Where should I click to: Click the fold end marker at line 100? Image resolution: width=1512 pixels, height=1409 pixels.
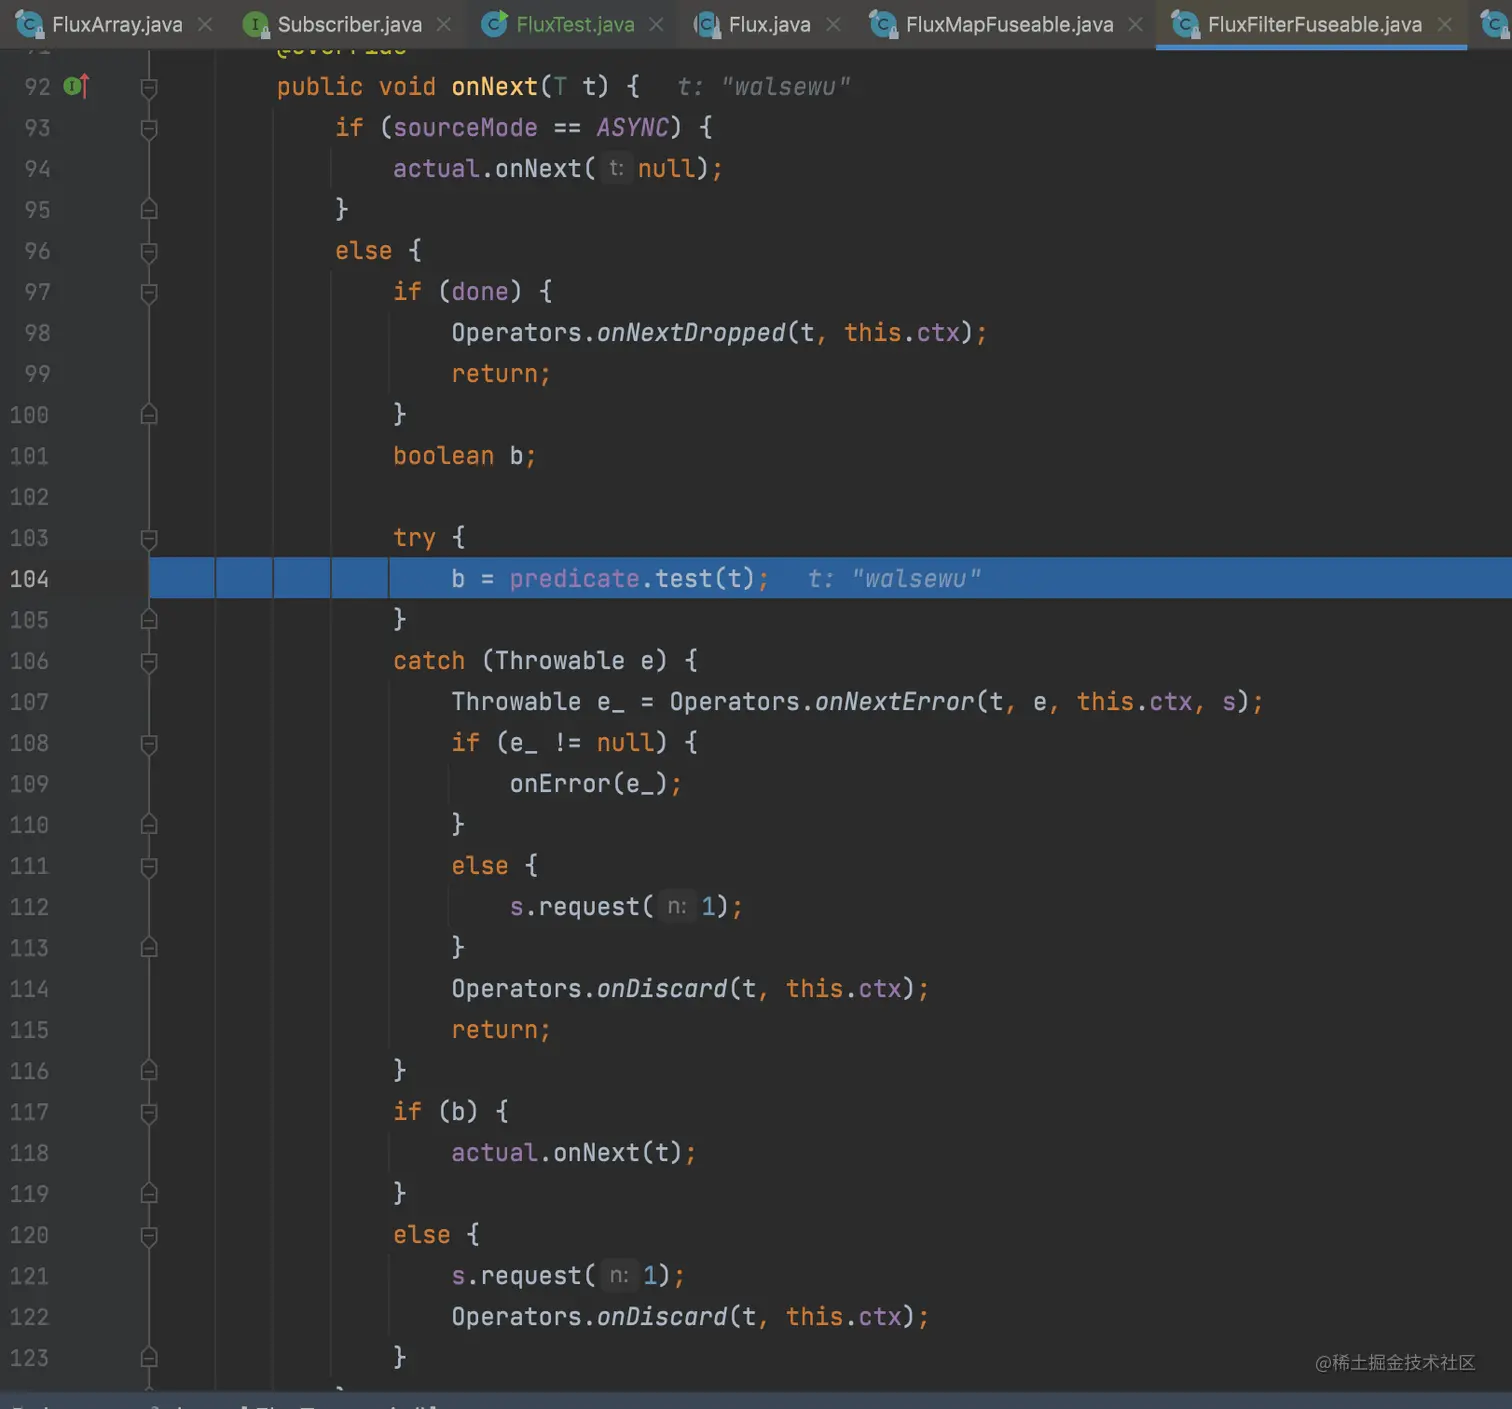coord(149,414)
